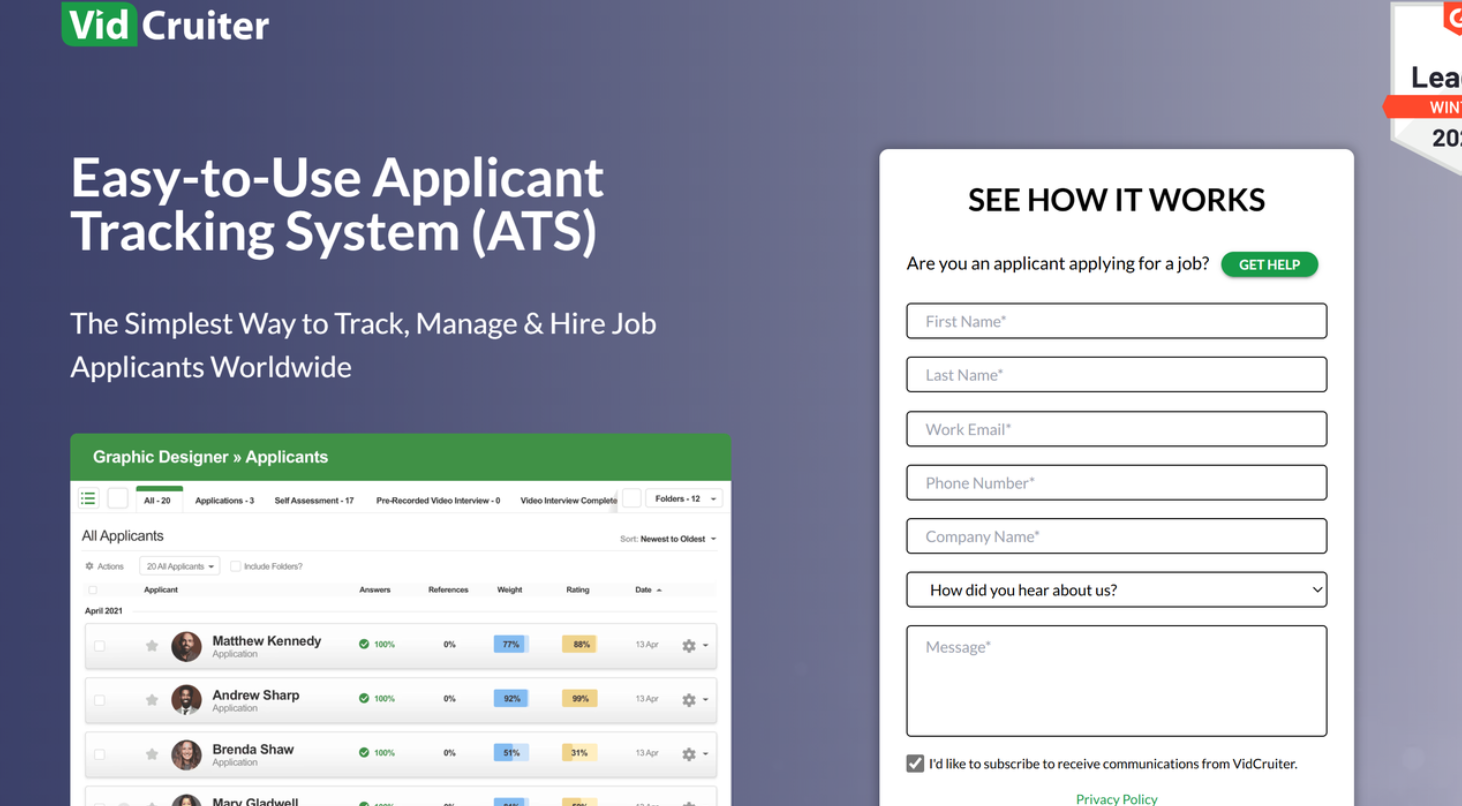Click the Rating column header
The height and width of the screenshot is (806, 1462).
578,590
